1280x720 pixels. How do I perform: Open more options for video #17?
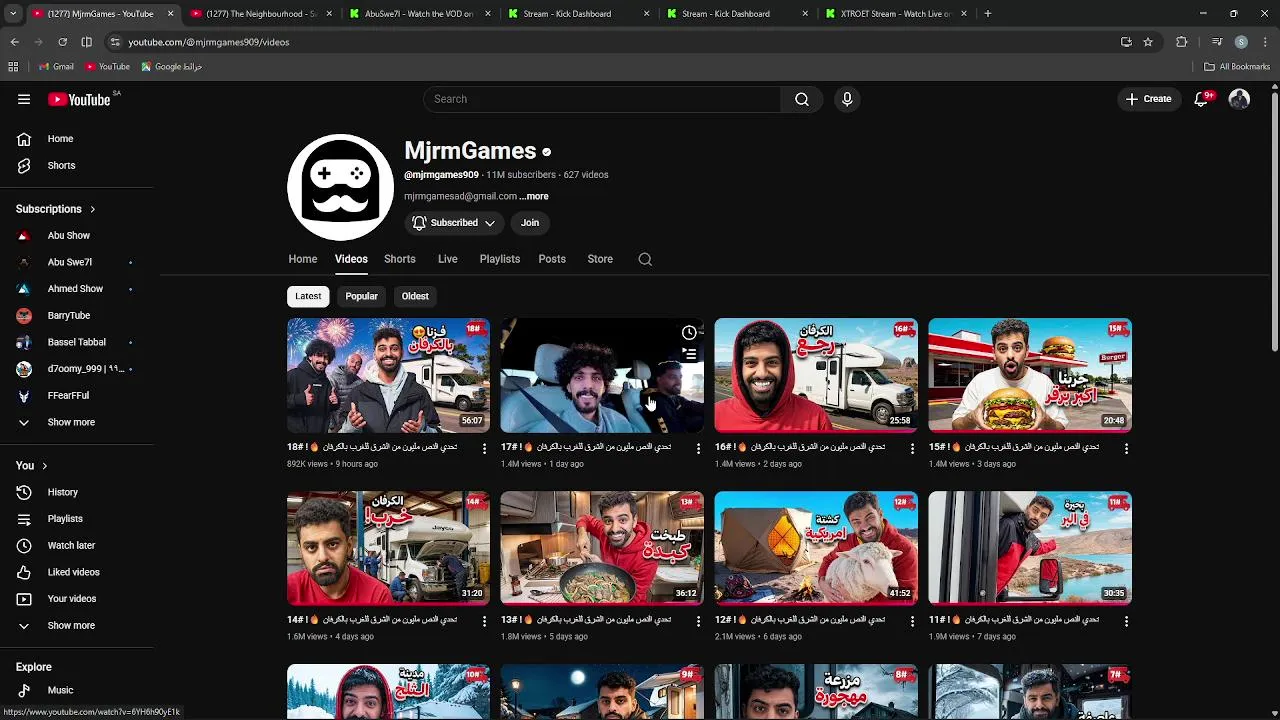coord(698,449)
